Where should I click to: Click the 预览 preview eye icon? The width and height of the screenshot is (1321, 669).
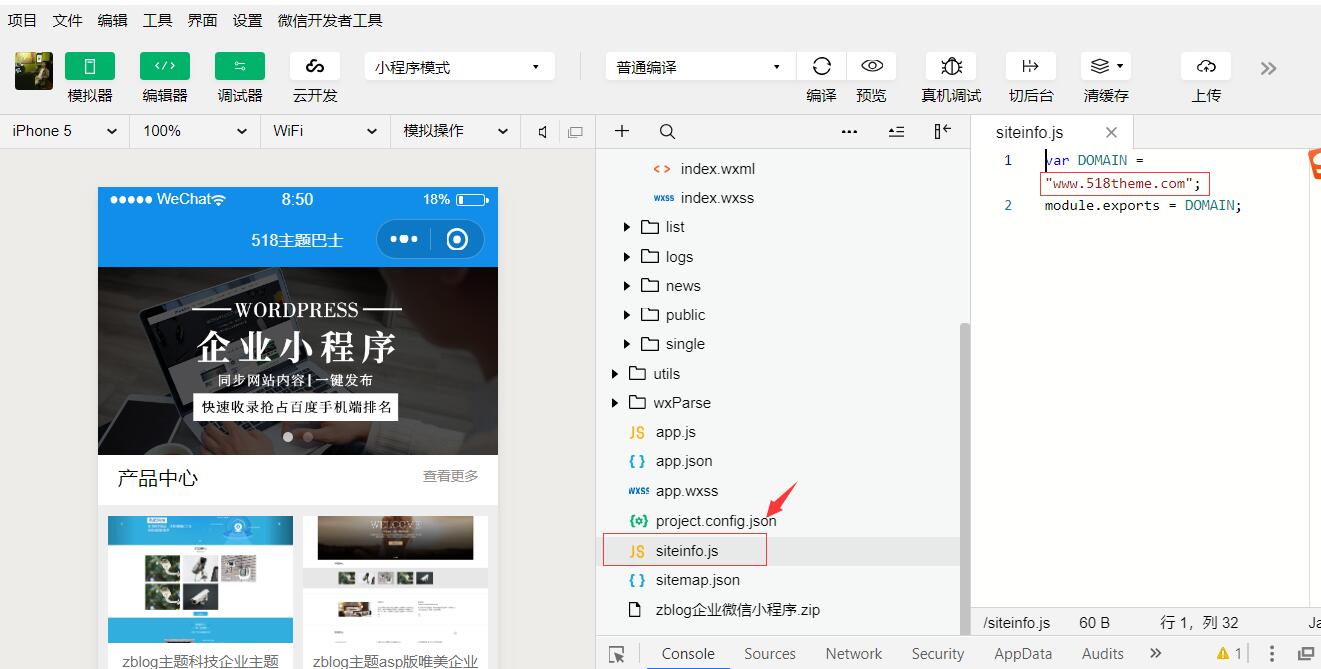coord(872,66)
